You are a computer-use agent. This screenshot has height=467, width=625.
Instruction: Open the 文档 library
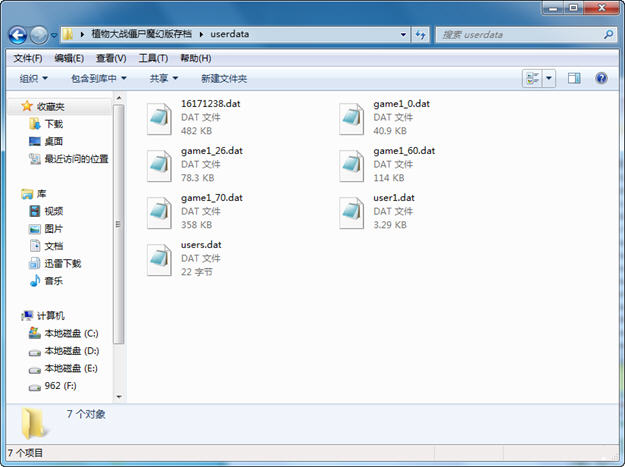pyautogui.click(x=54, y=246)
